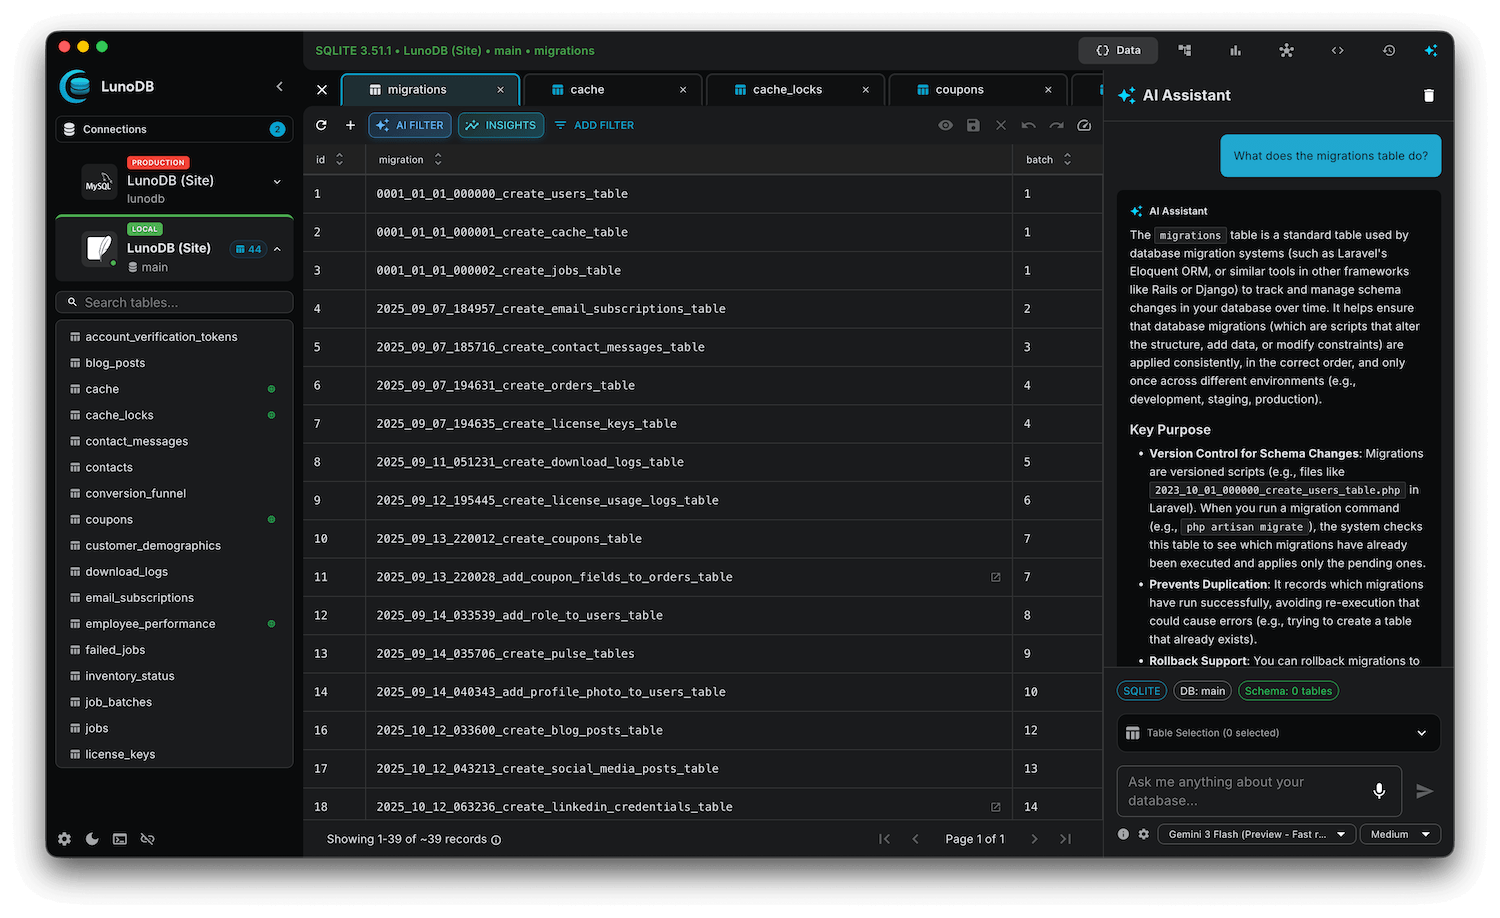
Task: Sort by the migration column arrows
Action: [438, 160]
